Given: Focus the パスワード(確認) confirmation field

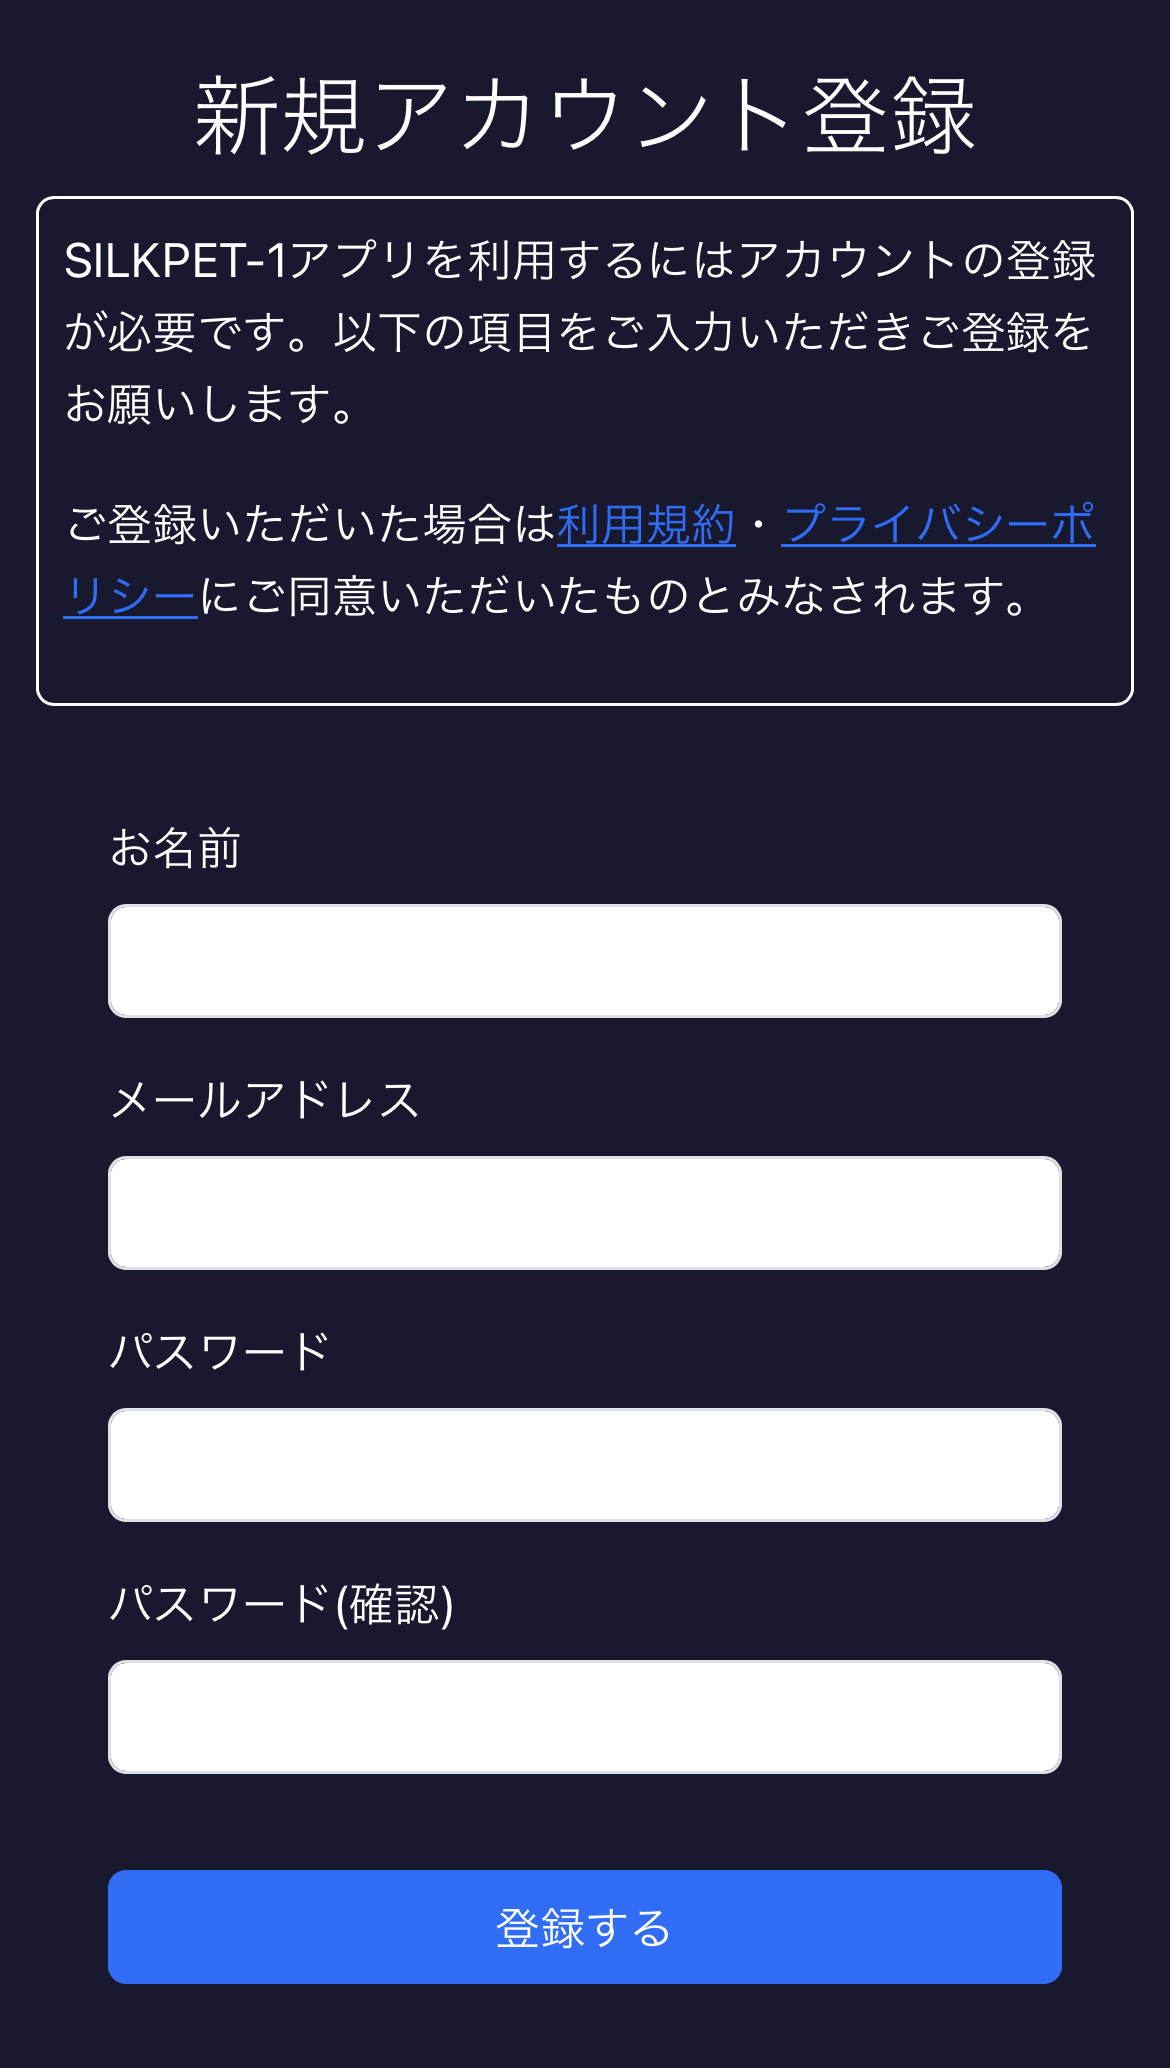Looking at the screenshot, I should point(584,1717).
